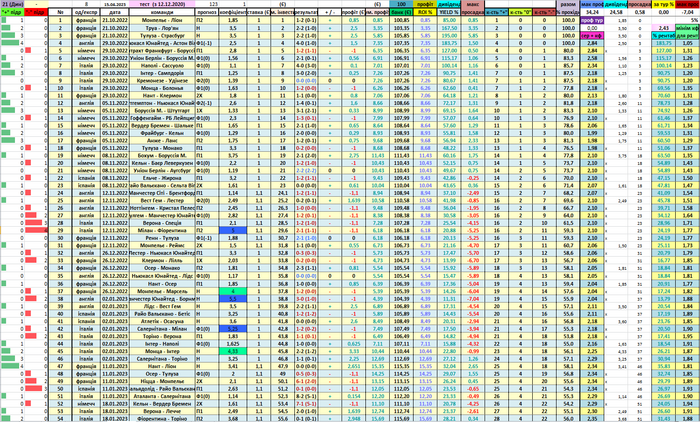Select the bank value cell '100,85'

tap(401, 20)
